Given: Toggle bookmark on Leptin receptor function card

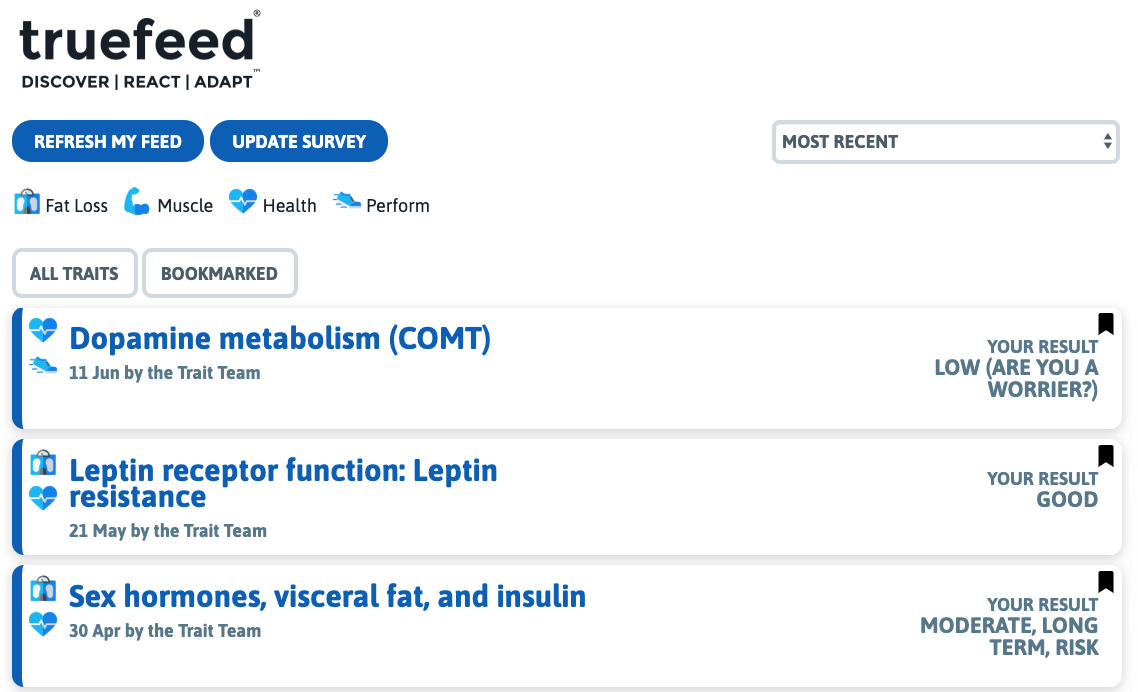Looking at the screenshot, I should [x=1105, y=456].
